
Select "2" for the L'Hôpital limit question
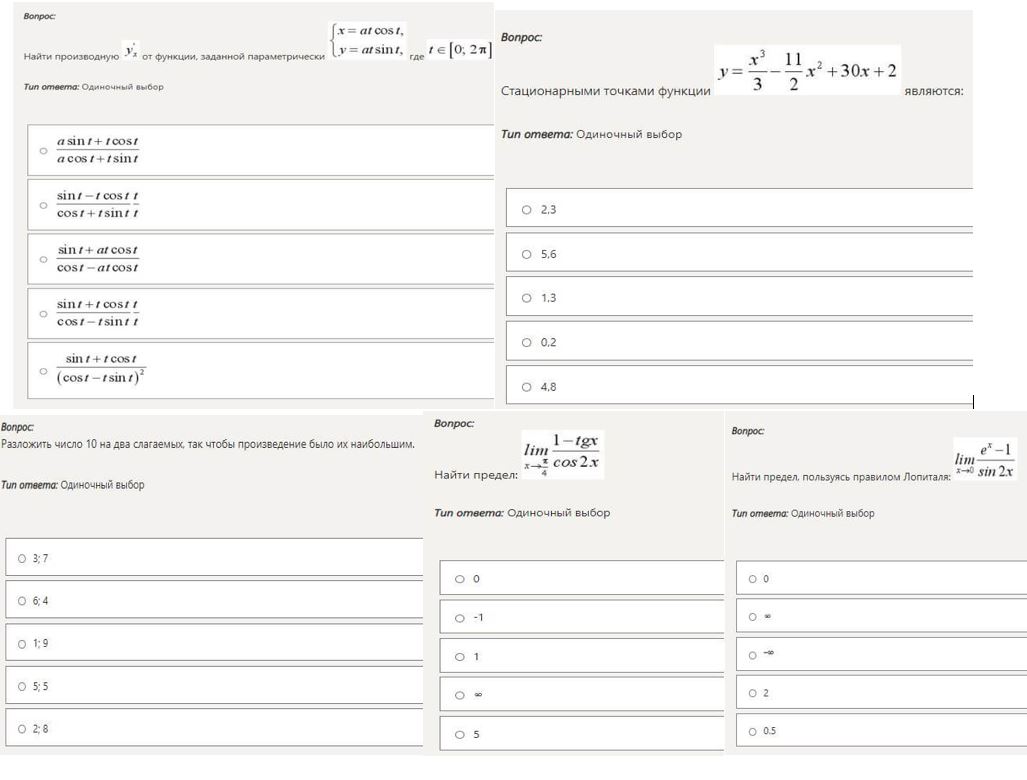pyautogui.click(x=752, y=693)
